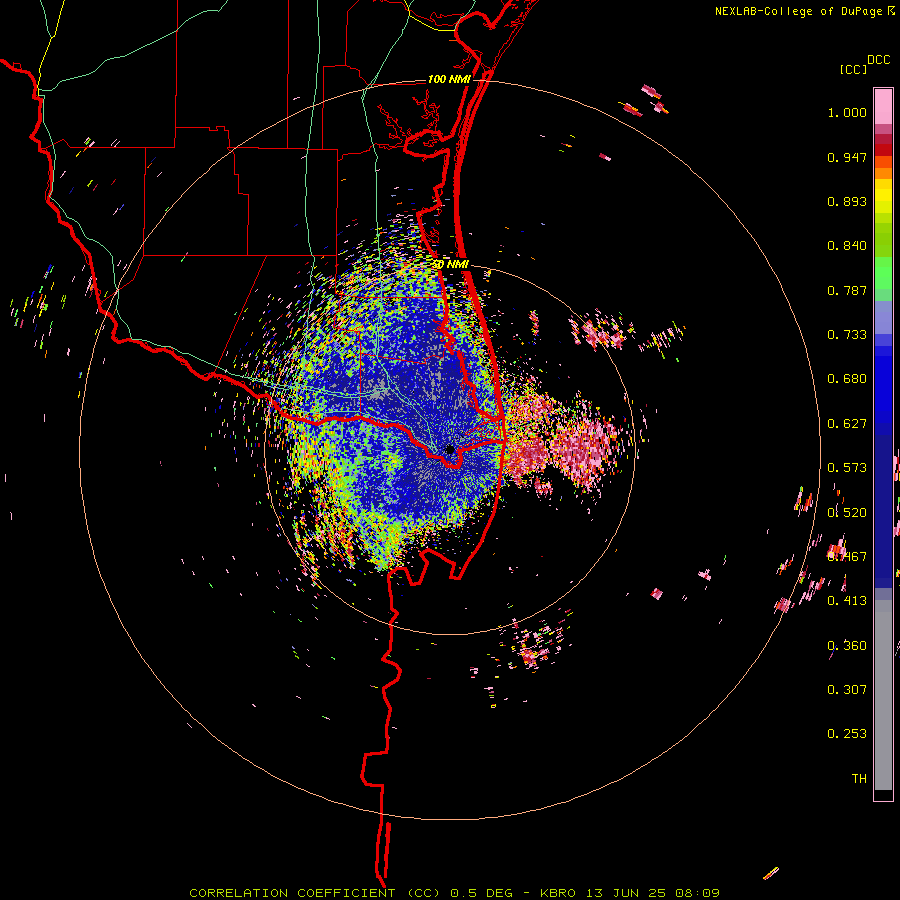Screen dimensions: 900x900
Task: Click the NEXLAB-College of DuPage label
Action: pyautogui.click(x=798, y=11)
